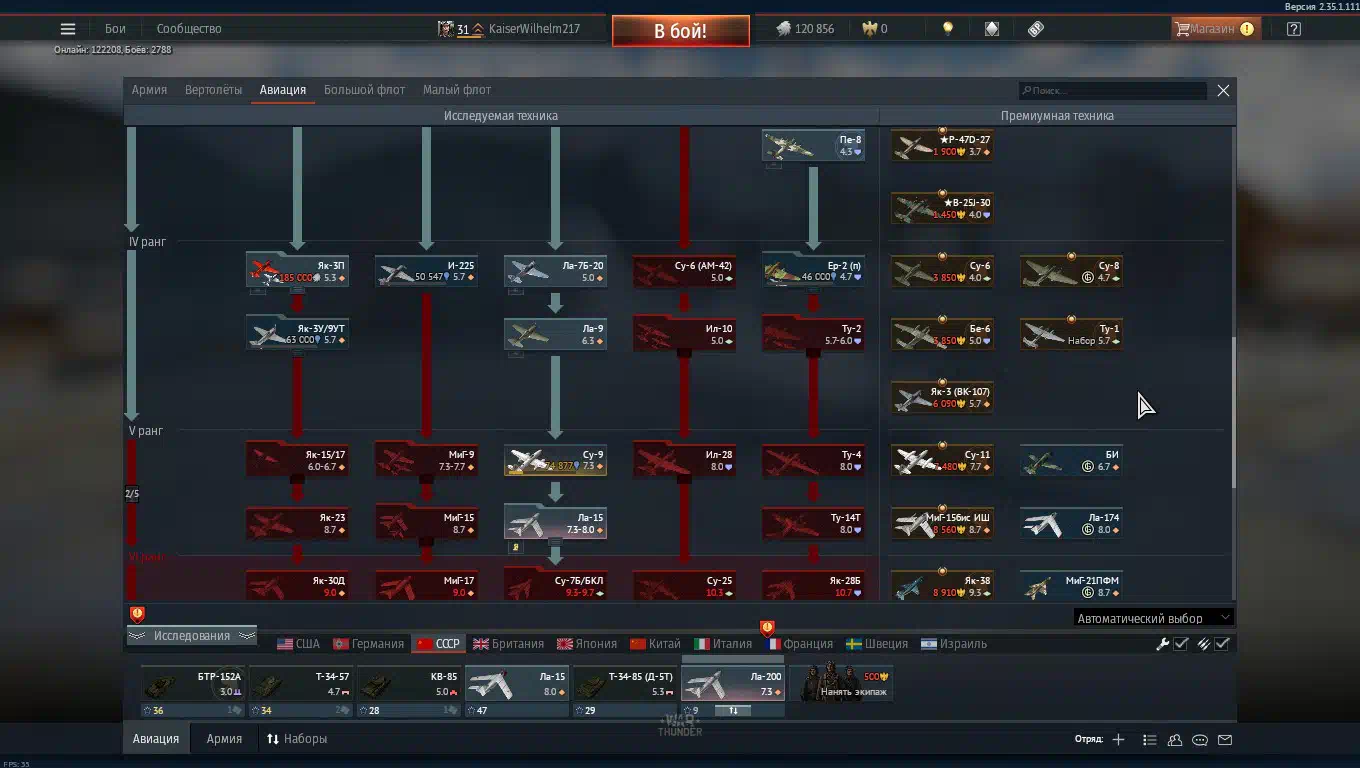Viewport: 1360px width, 768px height.
Task: Select Ла-9 fighter card
Action: click(555, 334)
